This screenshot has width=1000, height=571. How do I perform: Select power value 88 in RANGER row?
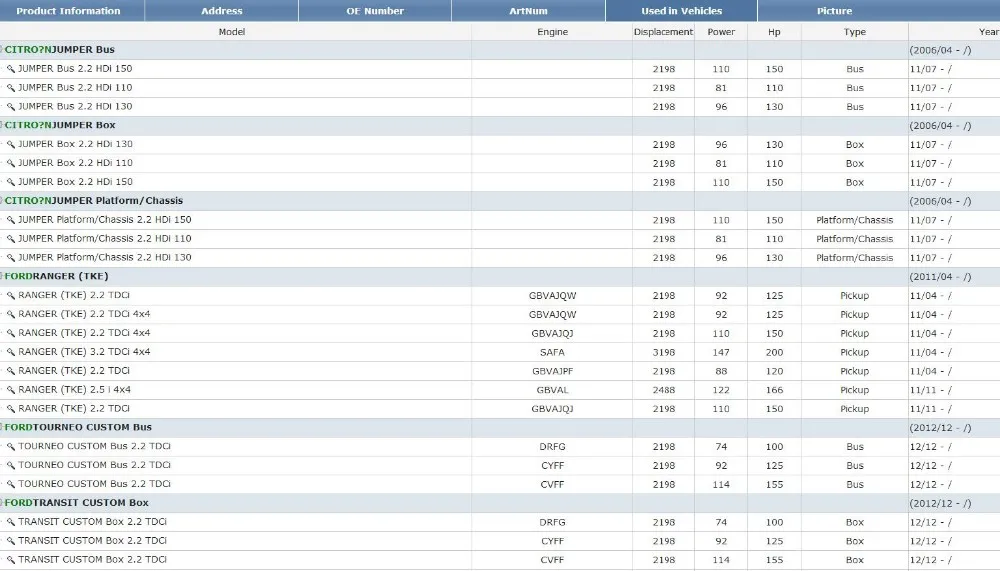coord(721,371)
